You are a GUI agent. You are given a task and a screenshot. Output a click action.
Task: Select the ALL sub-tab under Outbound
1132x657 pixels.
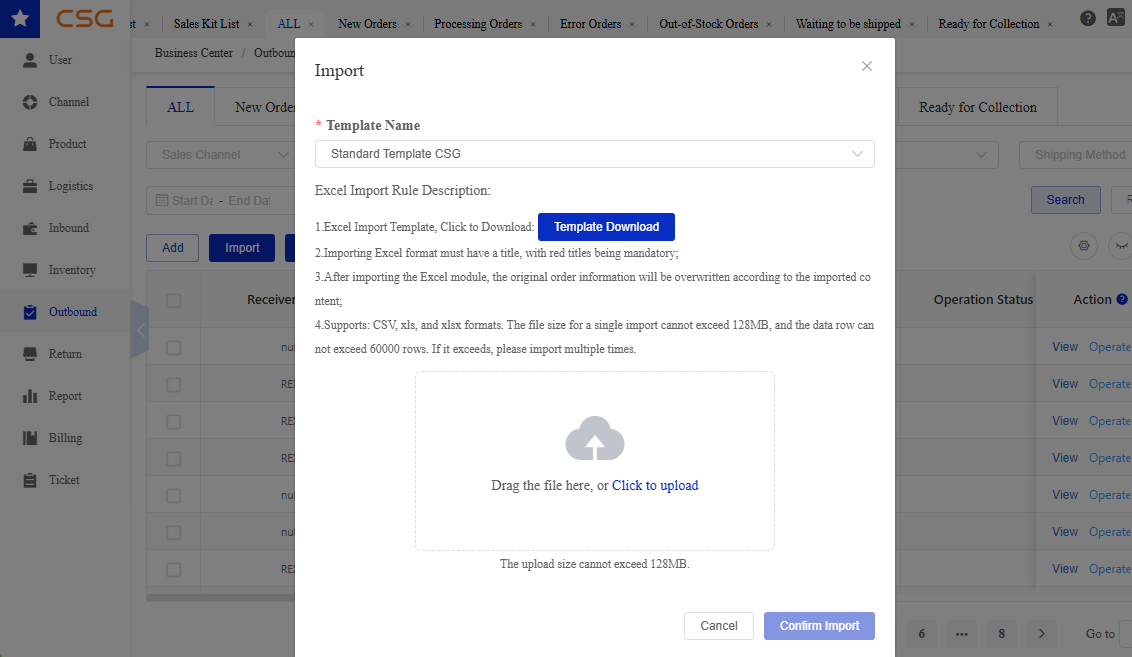coord(180,107)
